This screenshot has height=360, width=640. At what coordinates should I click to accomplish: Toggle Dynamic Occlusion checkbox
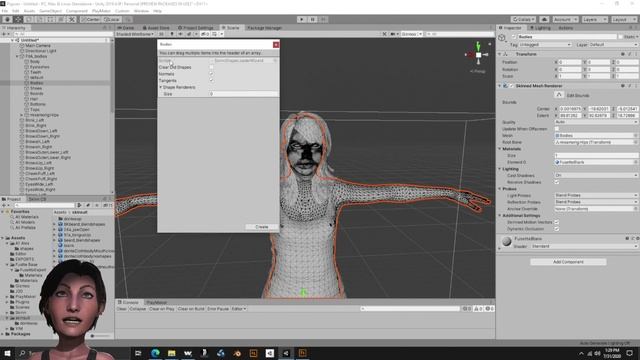557,229
